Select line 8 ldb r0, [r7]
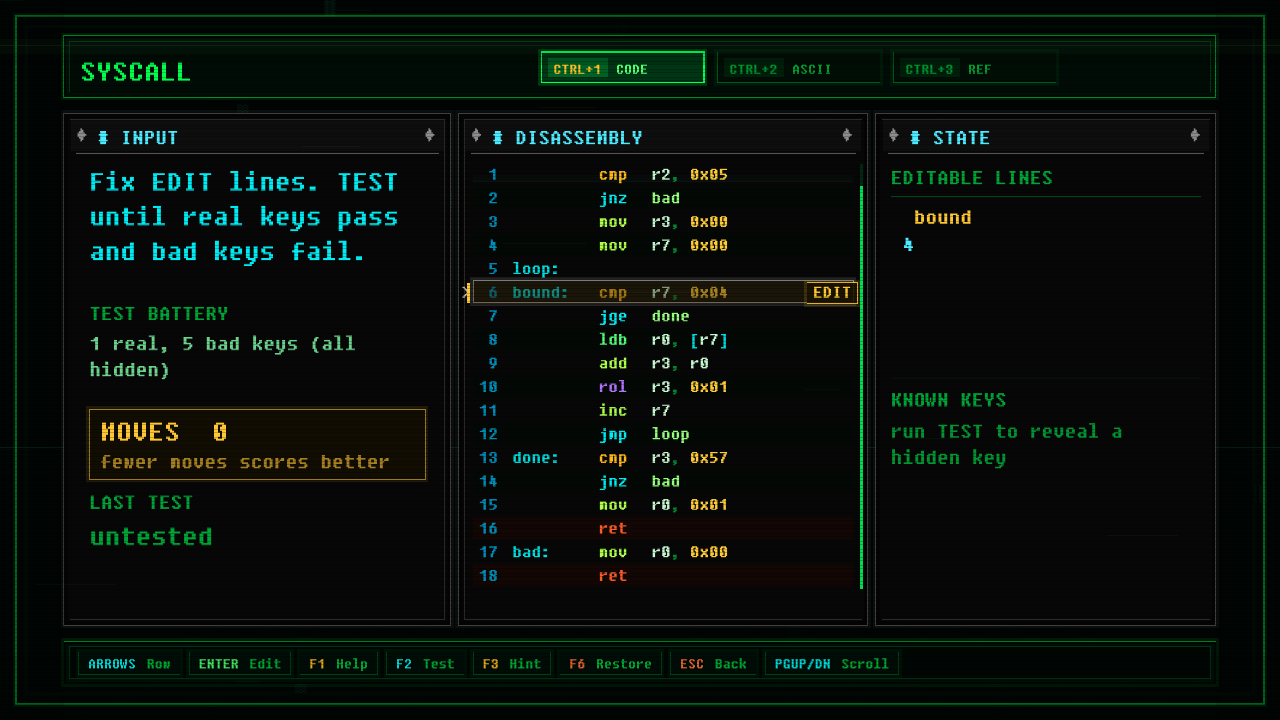 662,340
